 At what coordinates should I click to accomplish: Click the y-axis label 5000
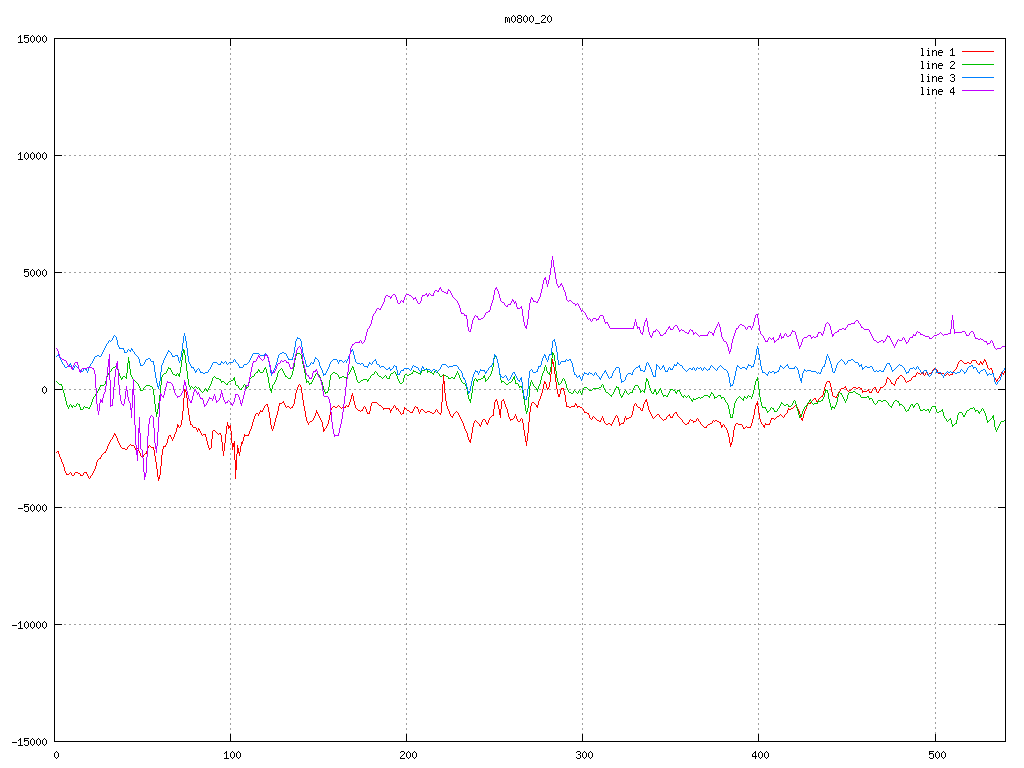pos(36,273)
